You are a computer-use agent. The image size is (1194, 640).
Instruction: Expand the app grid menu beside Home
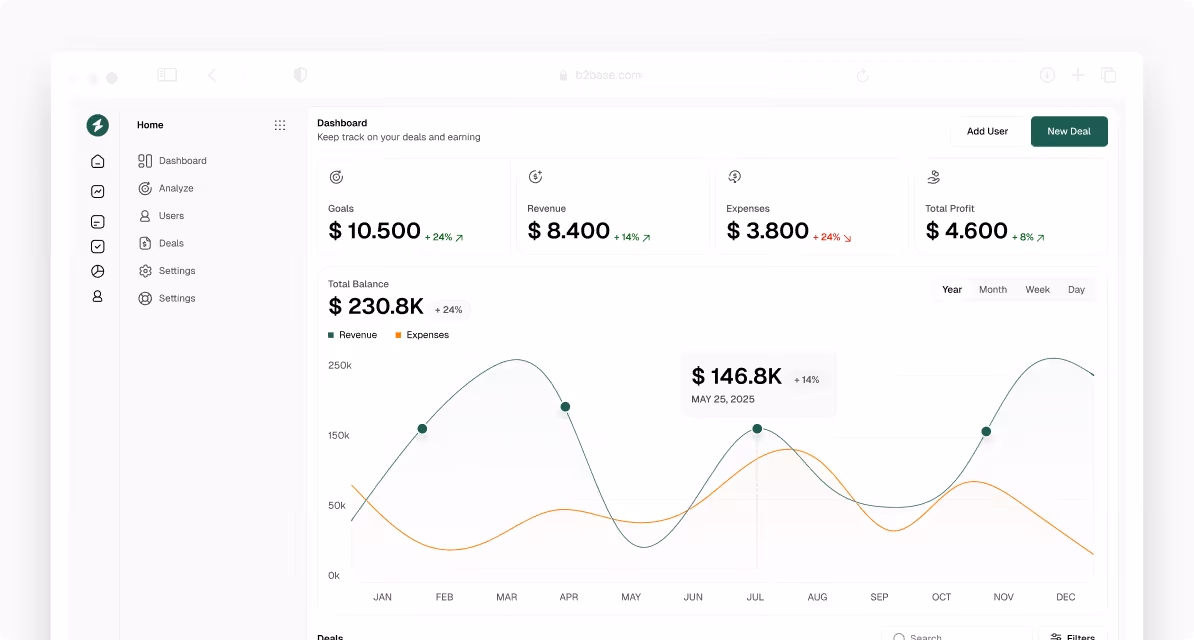(x=280, y=124)
